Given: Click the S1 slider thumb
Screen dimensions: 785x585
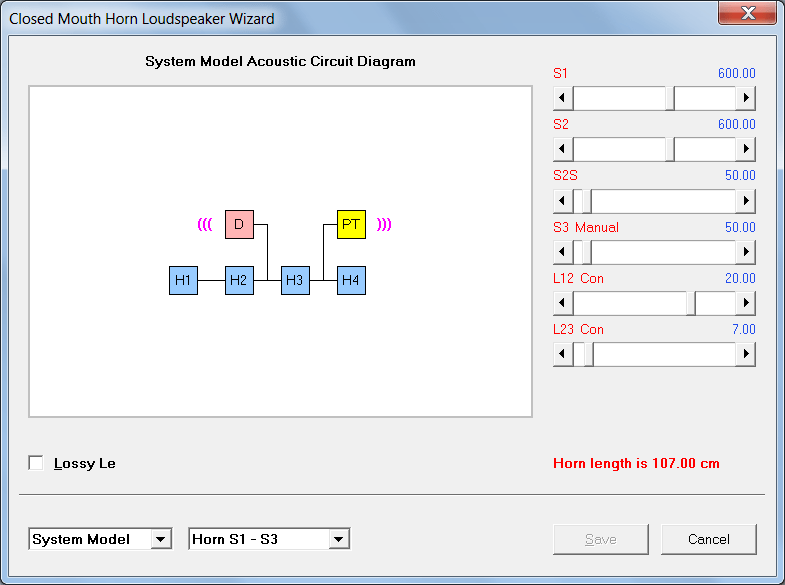Looking at the screenshot, I should pos(670,98).
